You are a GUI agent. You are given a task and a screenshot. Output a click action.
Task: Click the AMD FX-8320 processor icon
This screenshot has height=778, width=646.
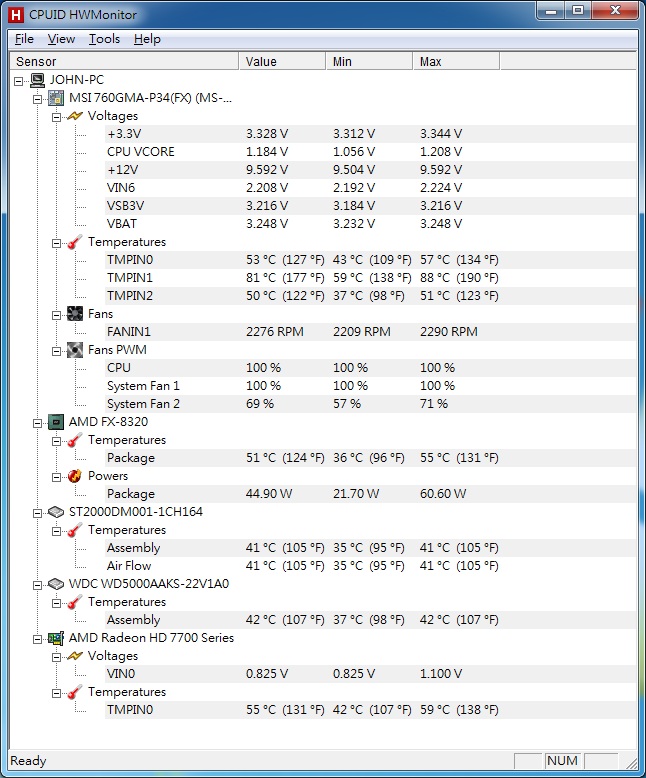coord(56,422)
